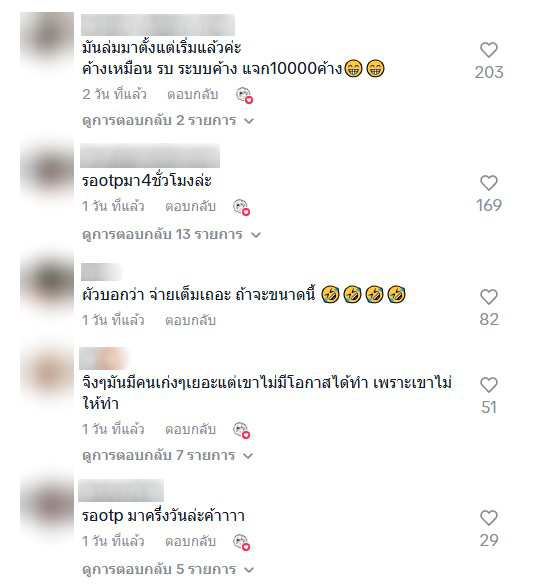
Task: Click creator-liked badge on 2-day-old comment
Action: click(x=245, y=95)
